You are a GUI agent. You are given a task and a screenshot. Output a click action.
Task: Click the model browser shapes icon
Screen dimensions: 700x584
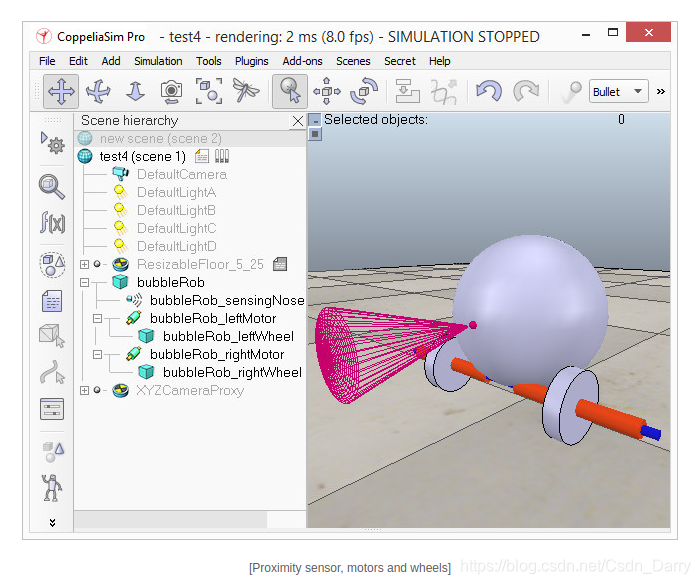pos(53,451)
